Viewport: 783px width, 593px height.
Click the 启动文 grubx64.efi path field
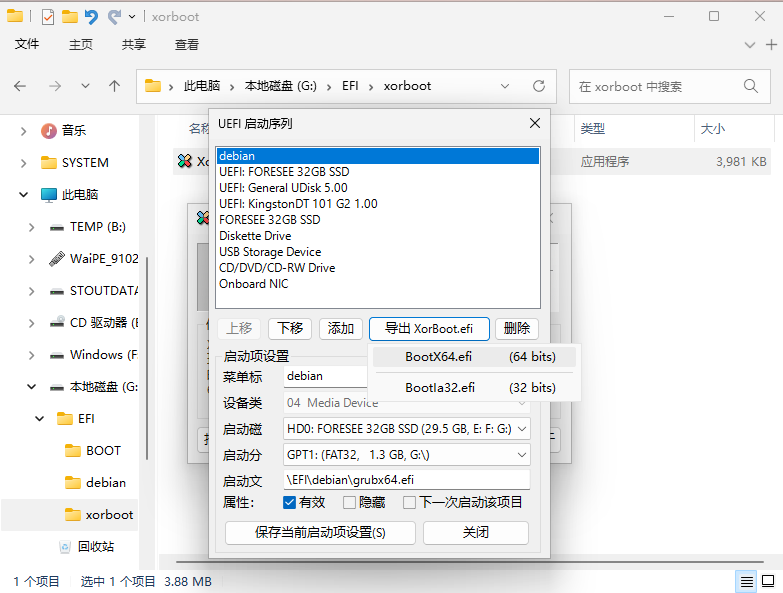point(406,480)
